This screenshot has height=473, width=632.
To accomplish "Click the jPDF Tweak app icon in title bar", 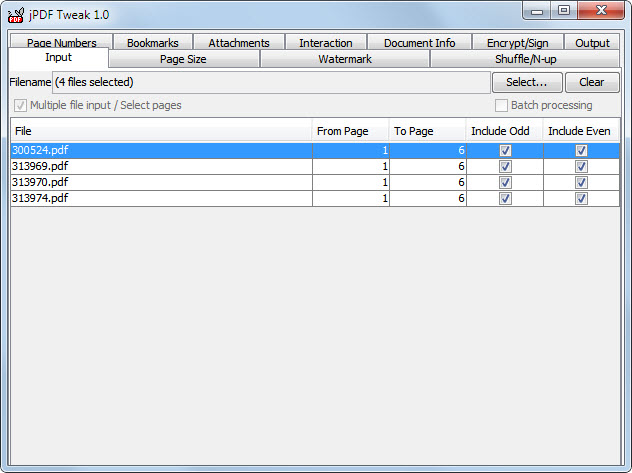I will (x=15, y=14).
